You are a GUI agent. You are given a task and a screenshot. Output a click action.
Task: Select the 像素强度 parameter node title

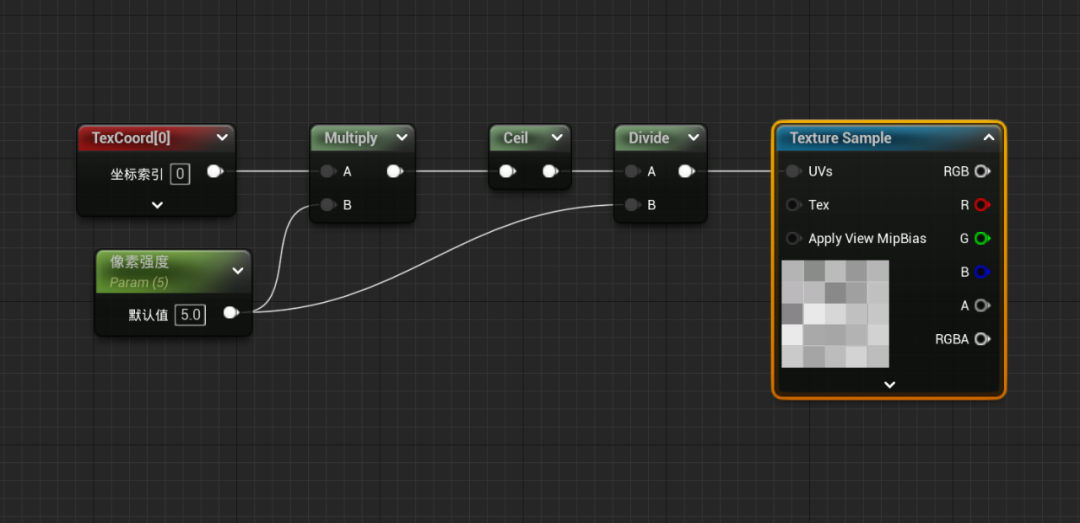coord(139,263)
